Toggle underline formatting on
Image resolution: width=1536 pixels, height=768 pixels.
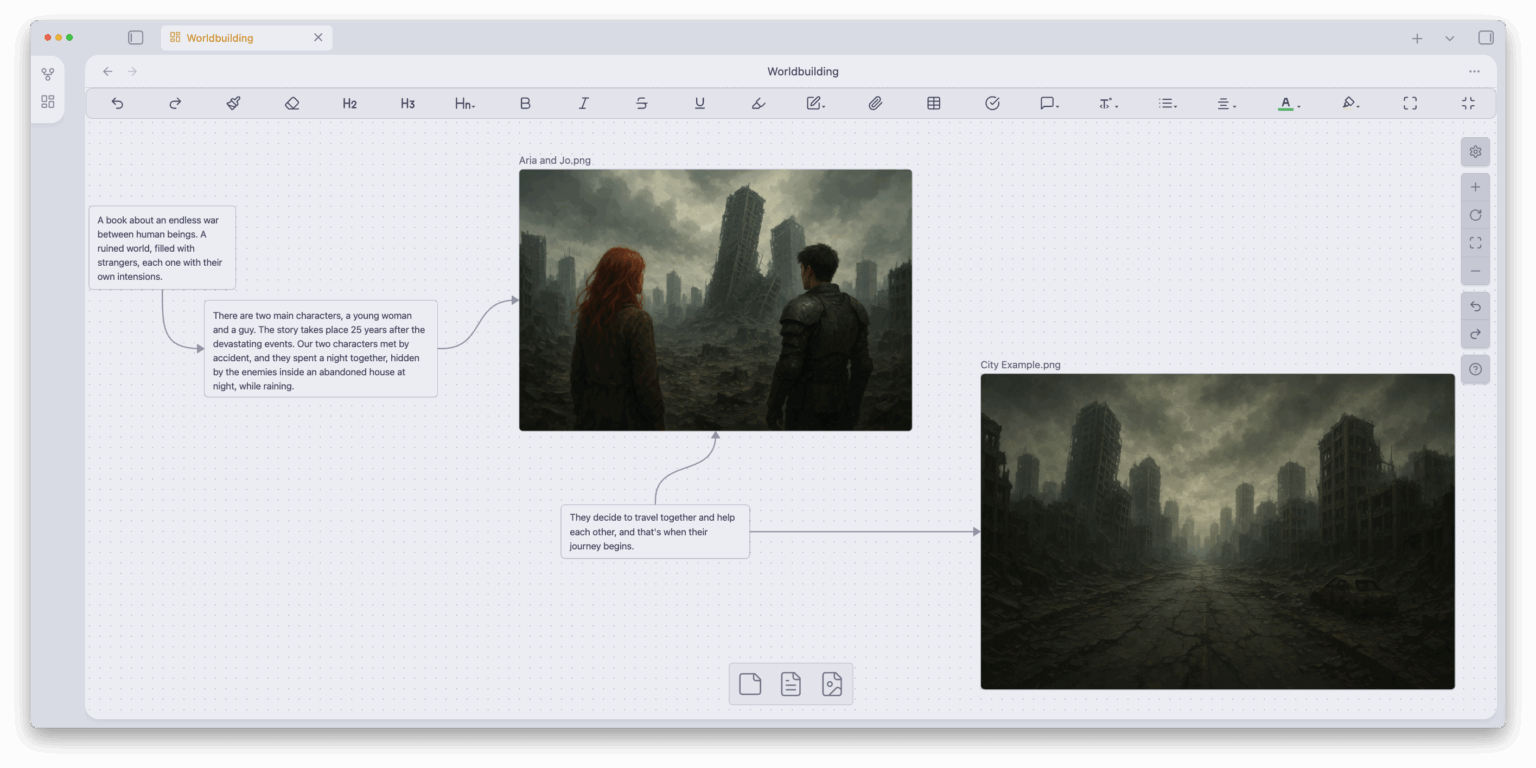click(699, 102)
